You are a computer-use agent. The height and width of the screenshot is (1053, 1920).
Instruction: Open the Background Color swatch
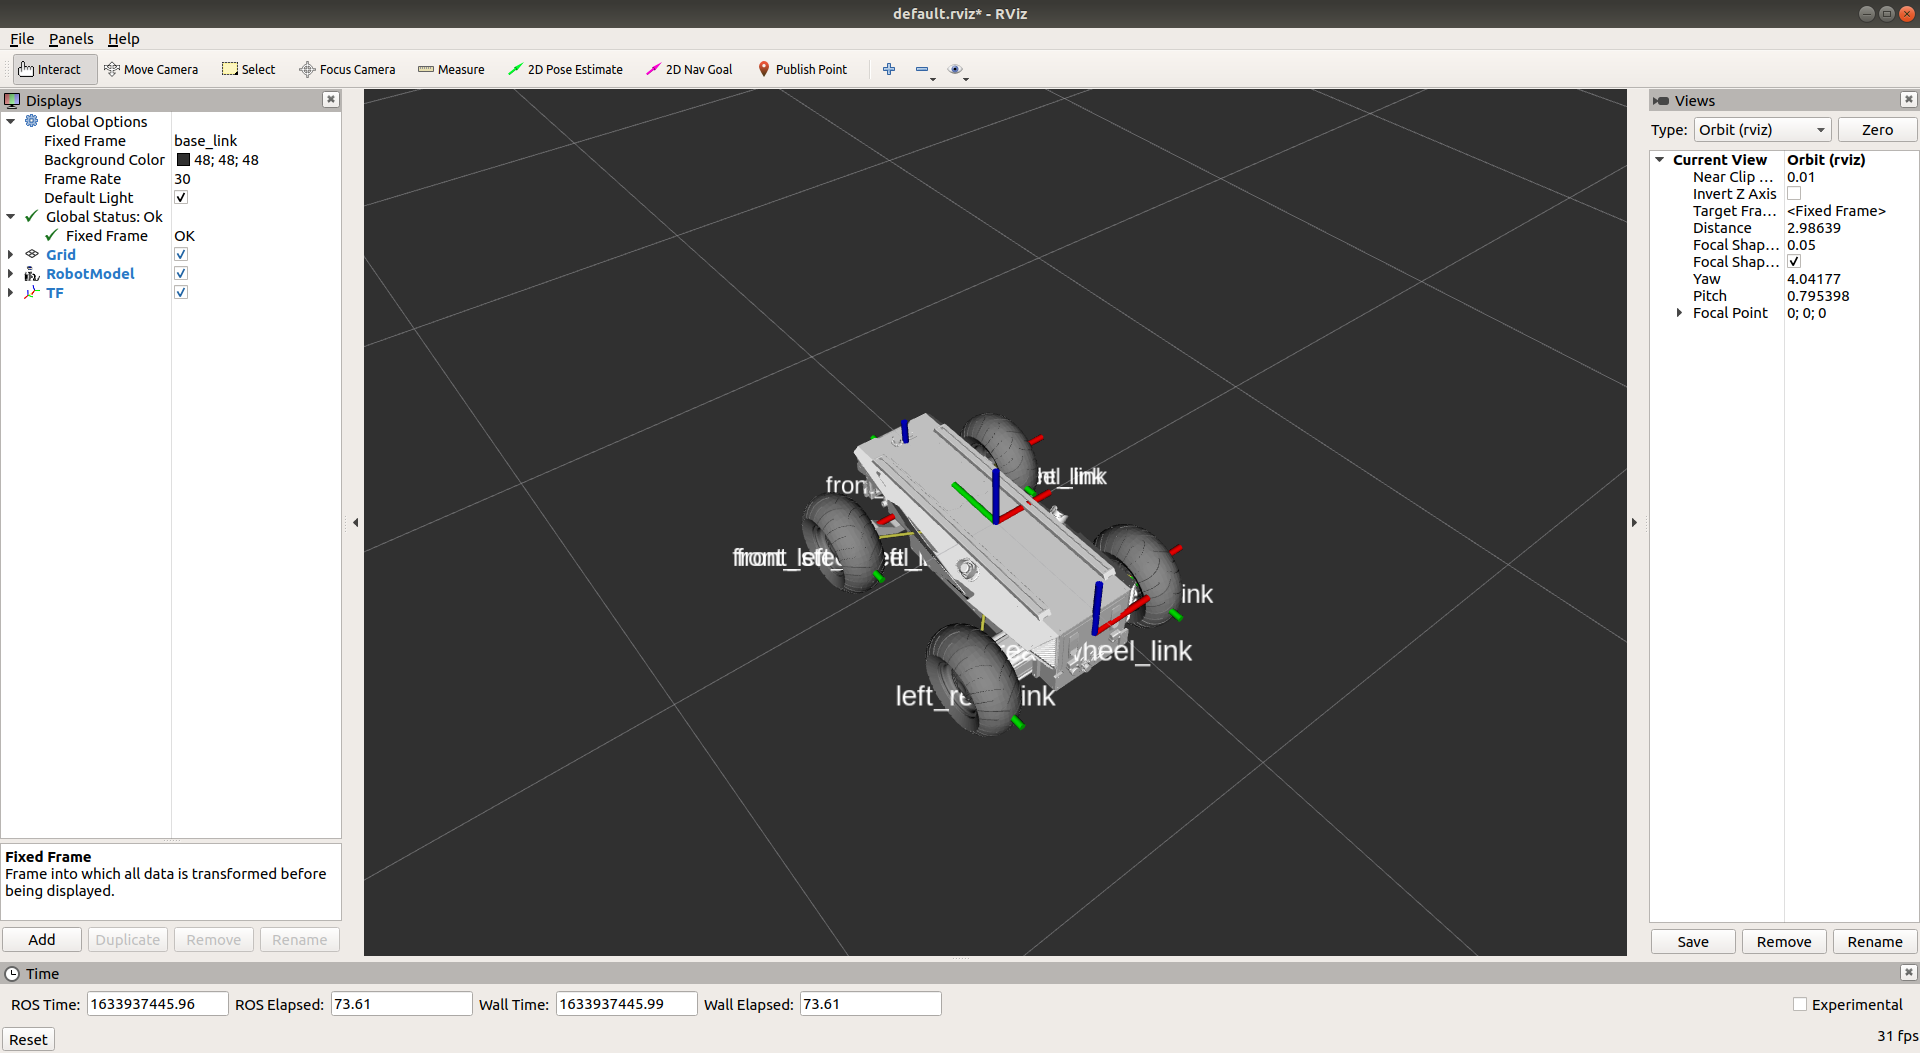183,160
